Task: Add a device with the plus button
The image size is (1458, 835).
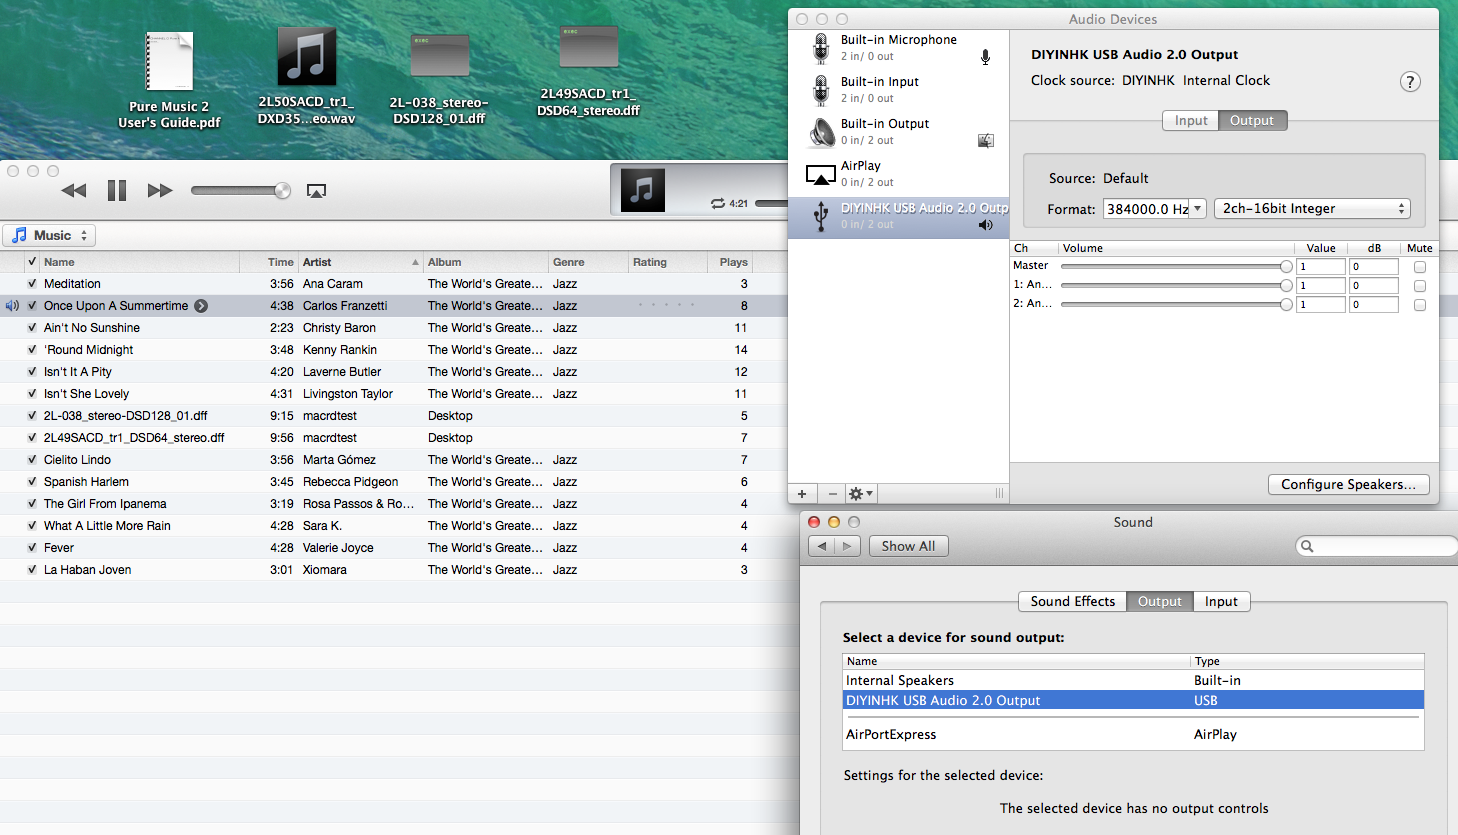Action: click(x=802, y=494)
